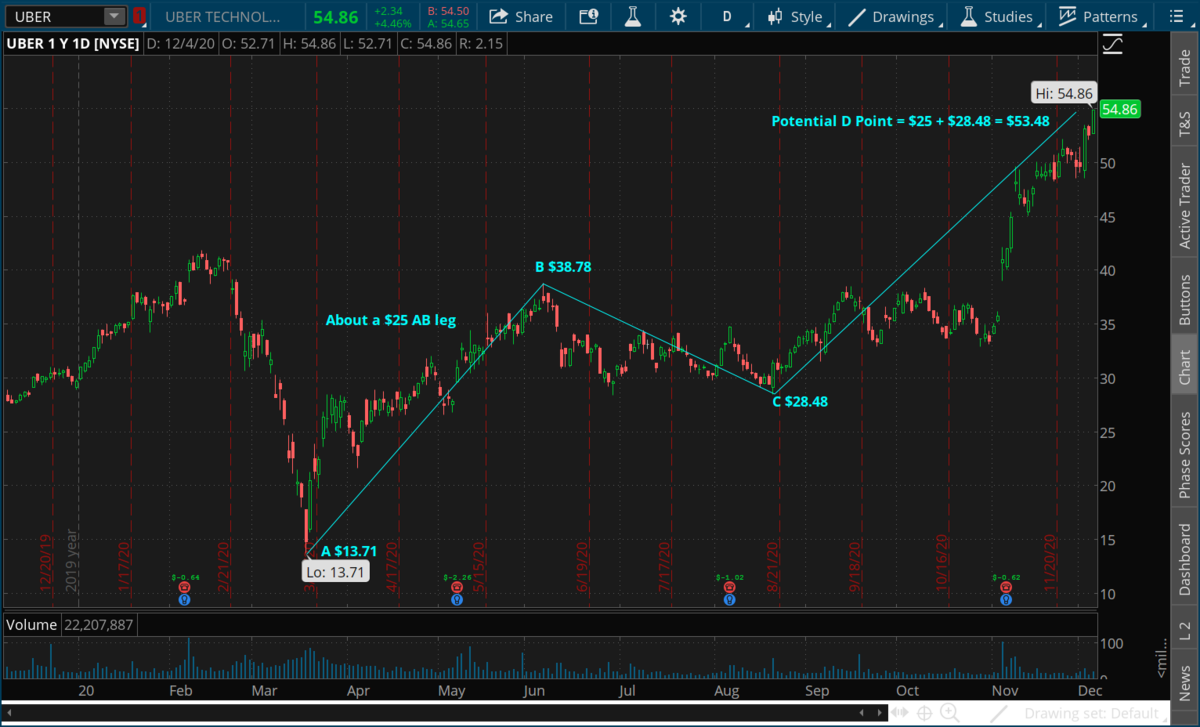
Task: Select the 'A $13.71' annotation label
Action: pyautogui.click(x=351, y=550)
